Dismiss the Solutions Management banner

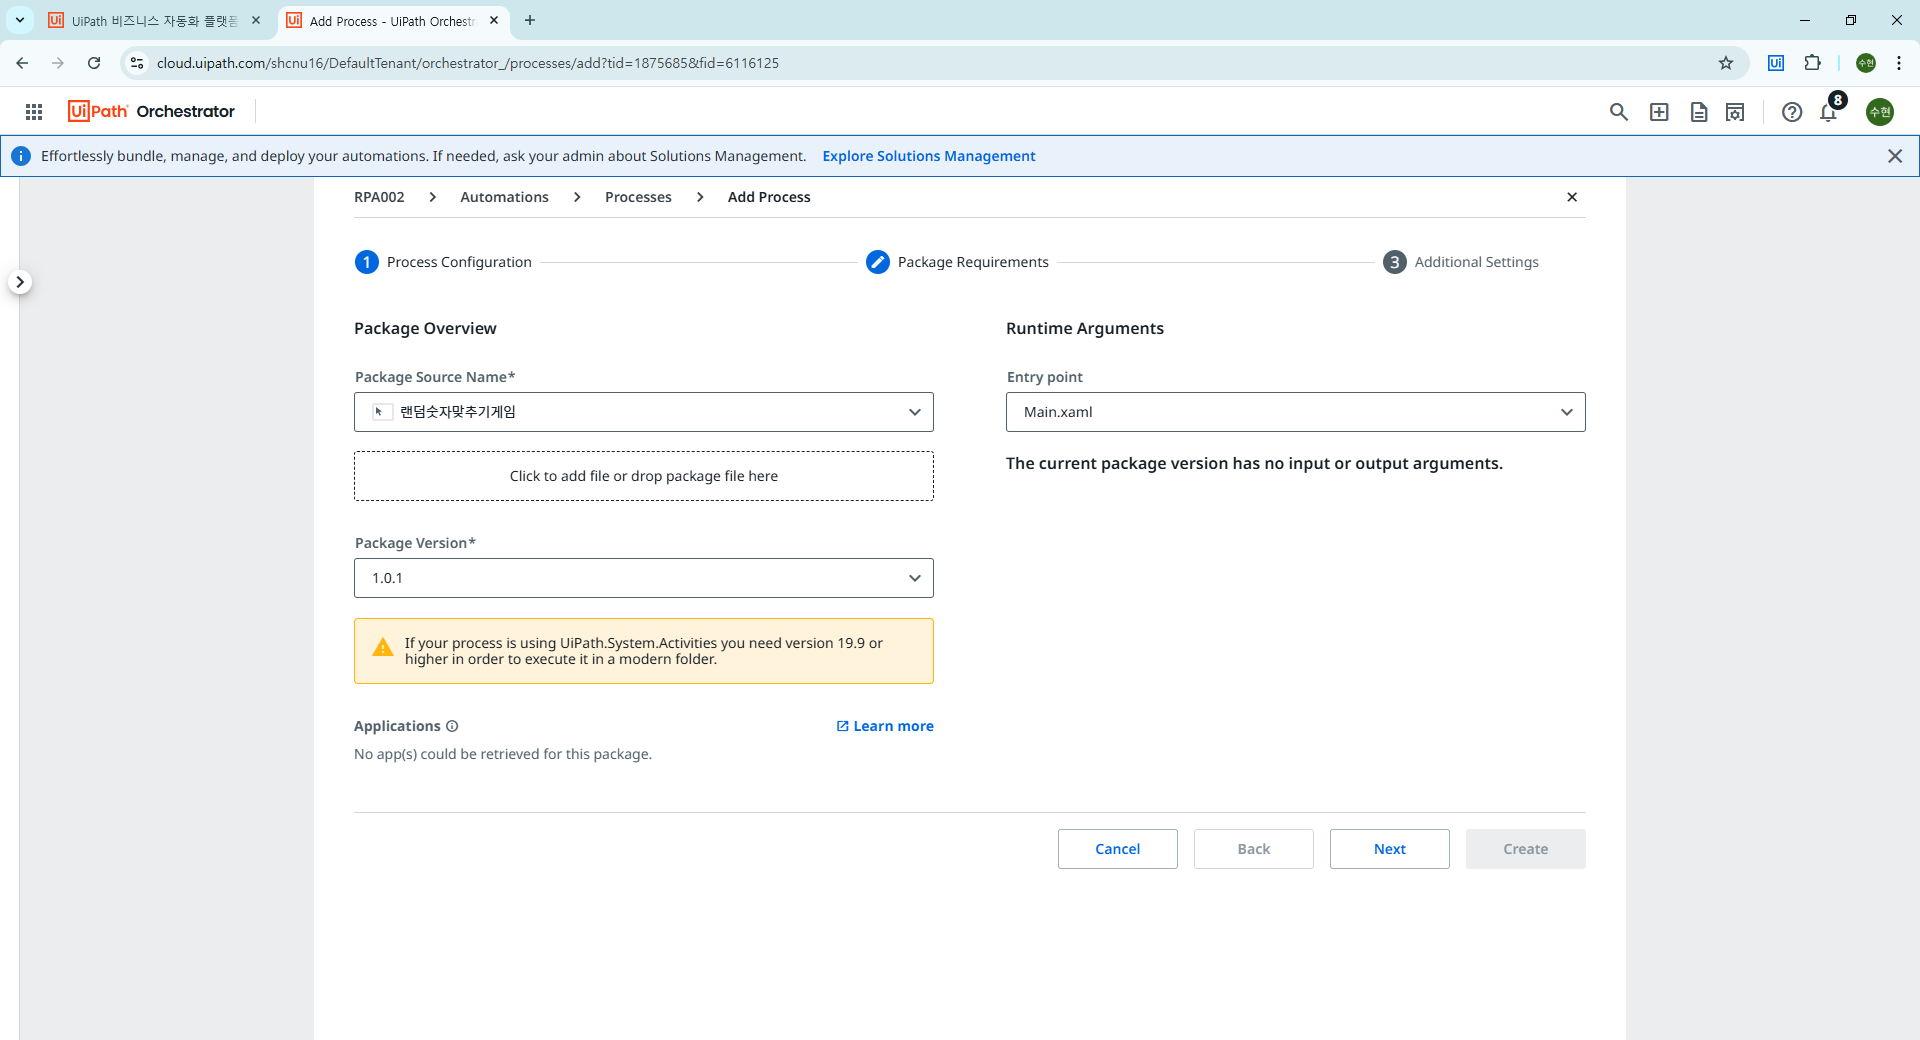point(1895,156)
